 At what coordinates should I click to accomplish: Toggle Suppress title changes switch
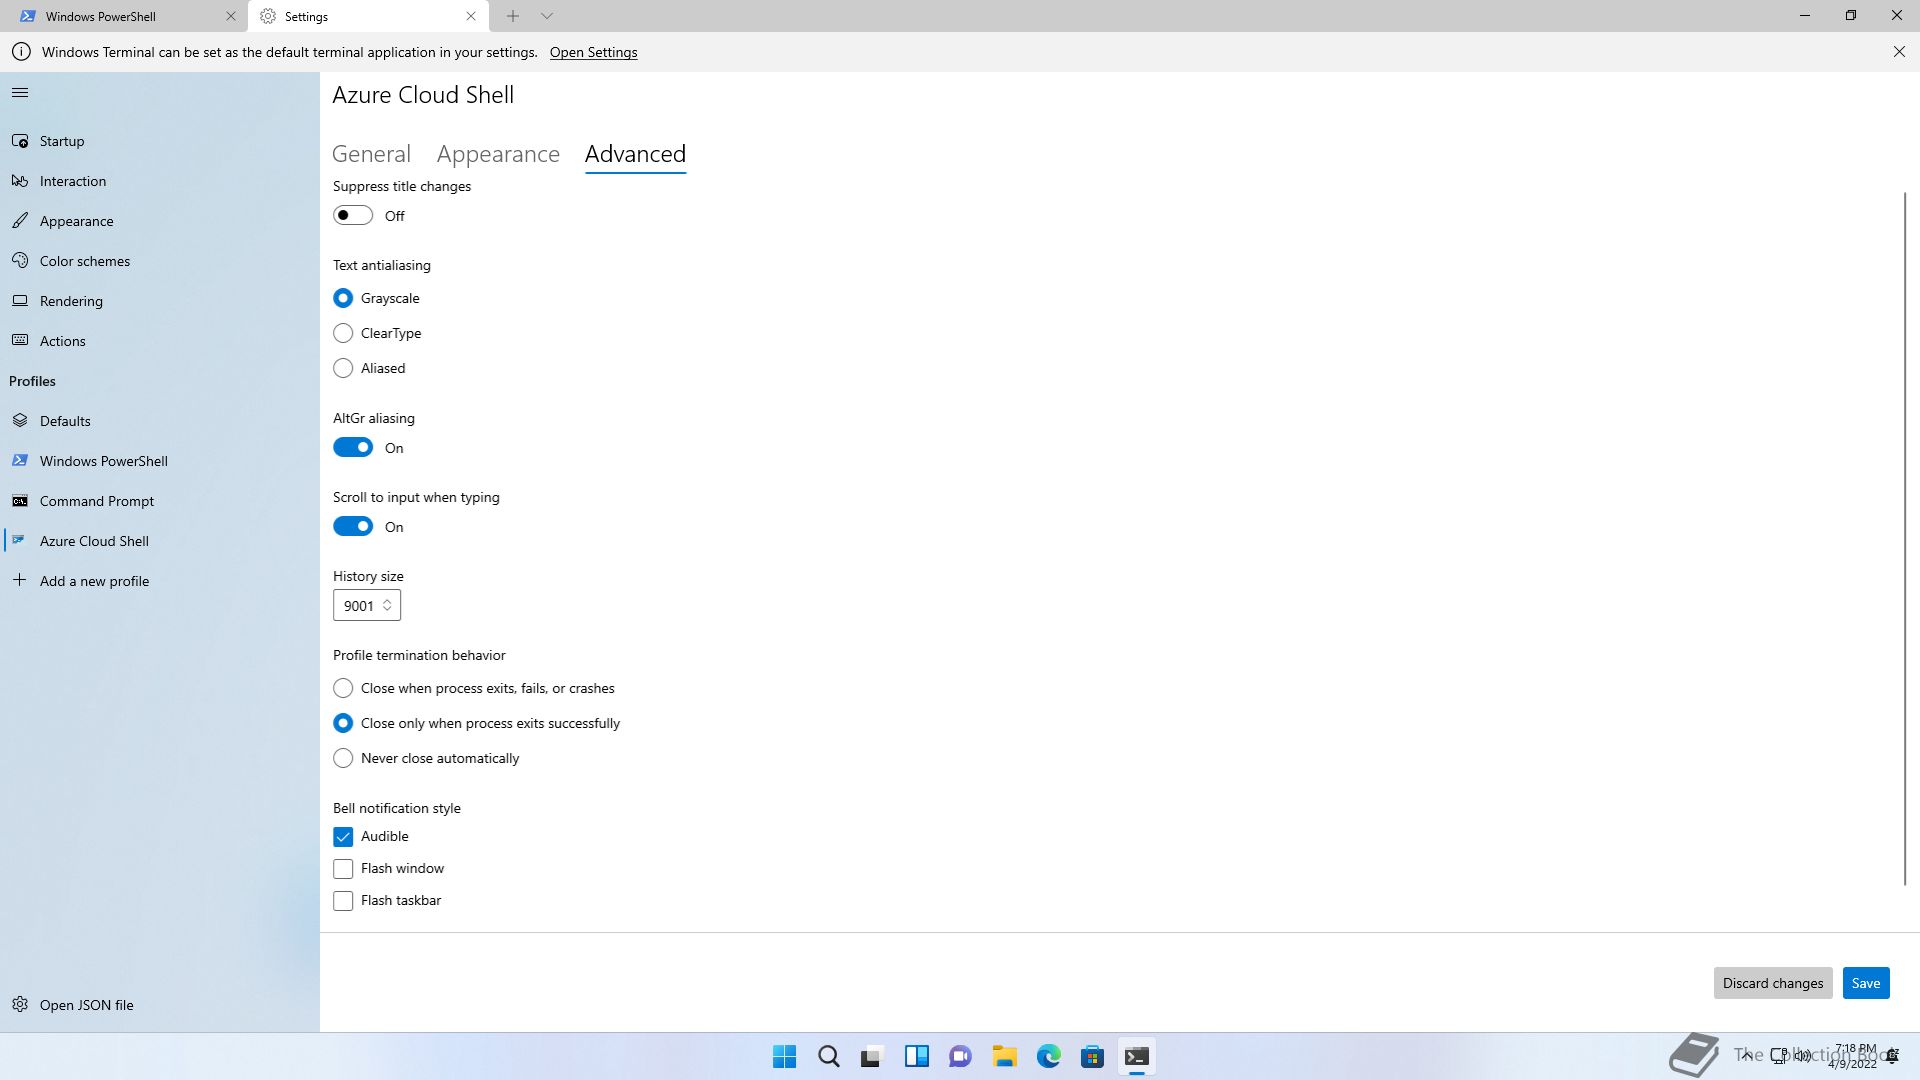[353, 216]
